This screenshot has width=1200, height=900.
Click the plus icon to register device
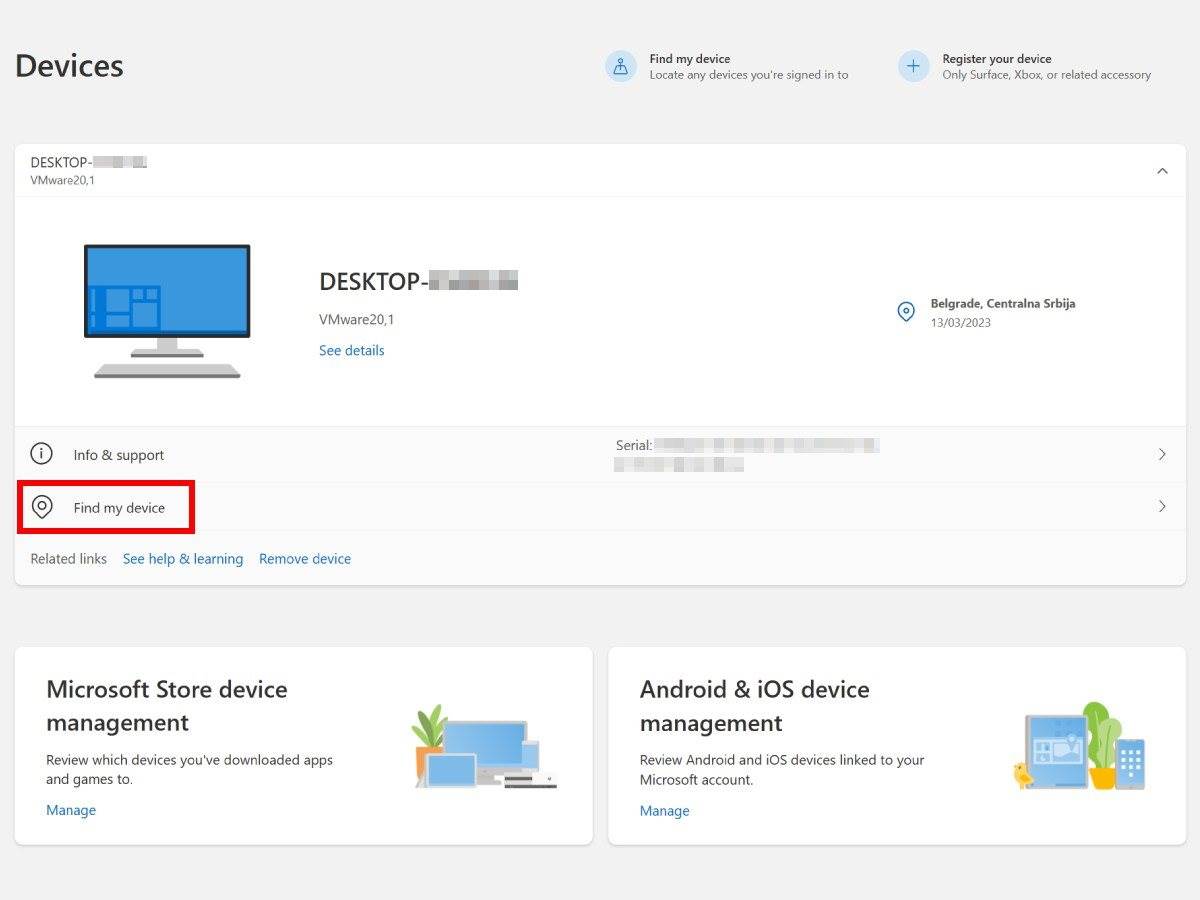pos(913,67)
